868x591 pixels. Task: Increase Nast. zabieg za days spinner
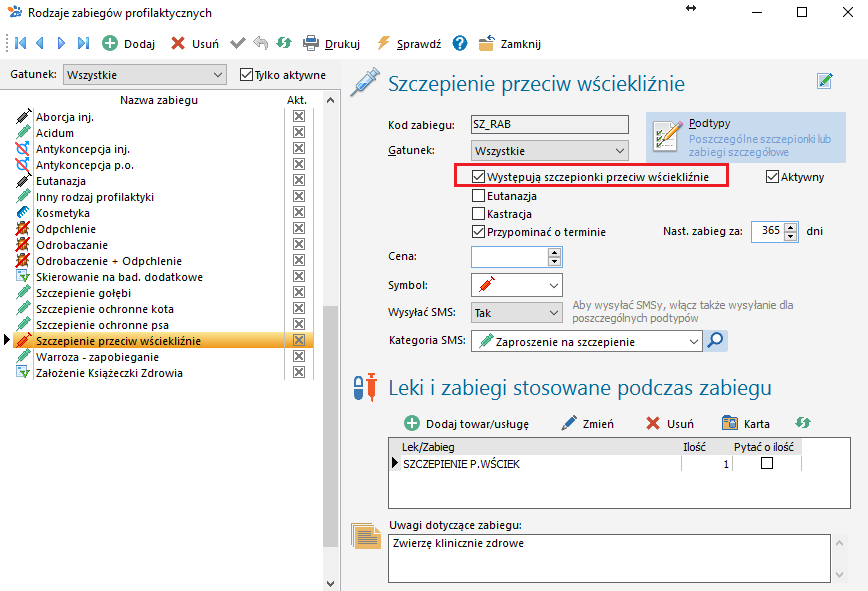791,227
